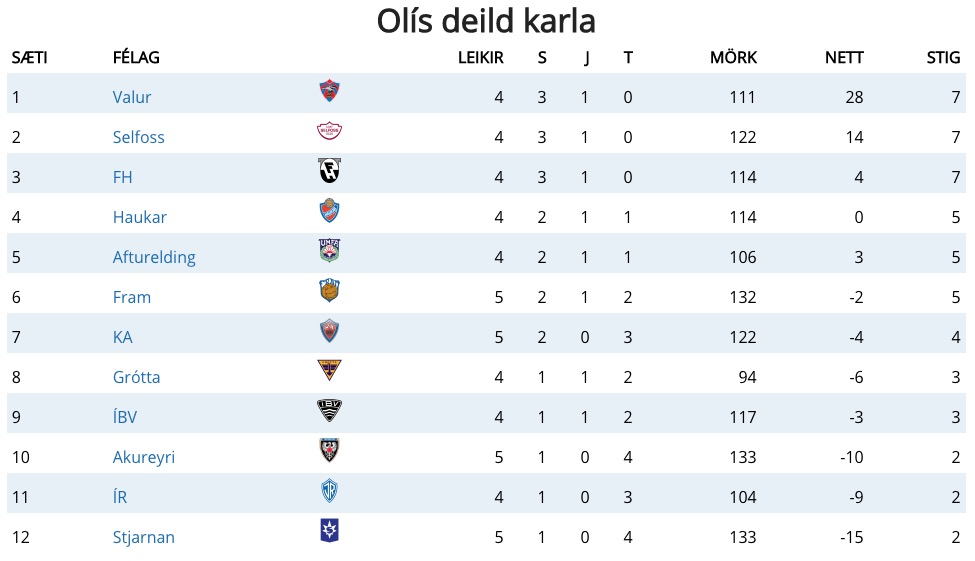The height and width of the screenshot is (561, 975).
Task: Click the Haukar team logo
Action: (329, 211)
